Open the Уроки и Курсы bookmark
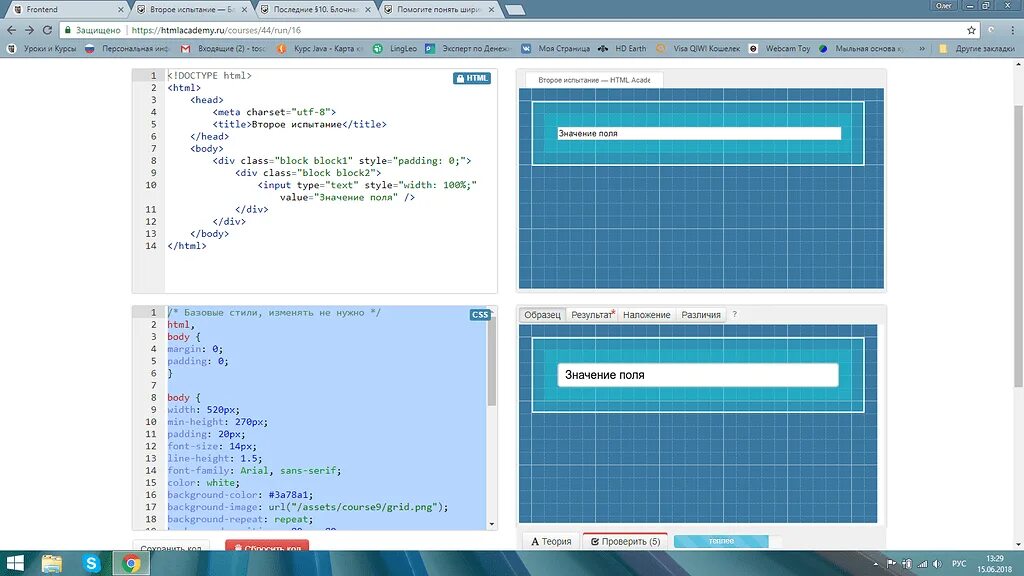This screenshot has width=1024, height=576. (42, 48)
